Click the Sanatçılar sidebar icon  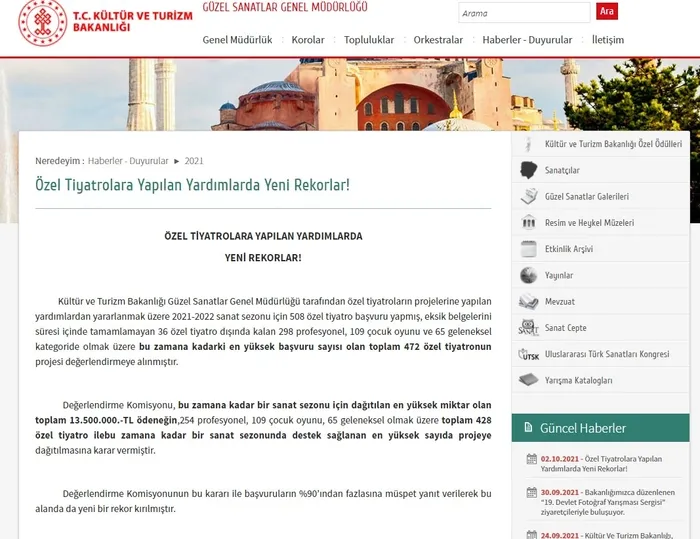(x=529, y=170)
